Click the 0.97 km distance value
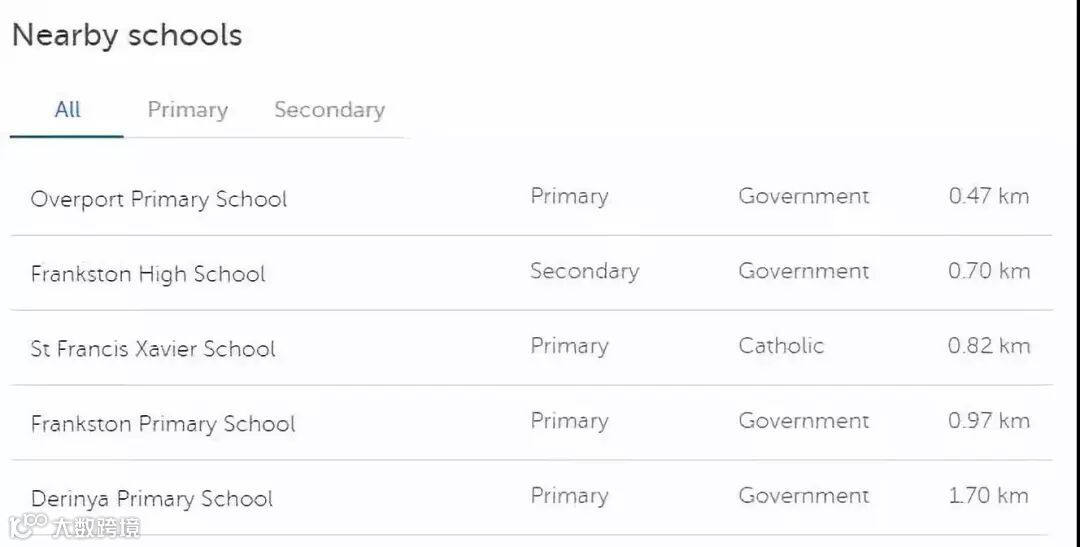The image size is (1080, 547). [x=988, y=421]
